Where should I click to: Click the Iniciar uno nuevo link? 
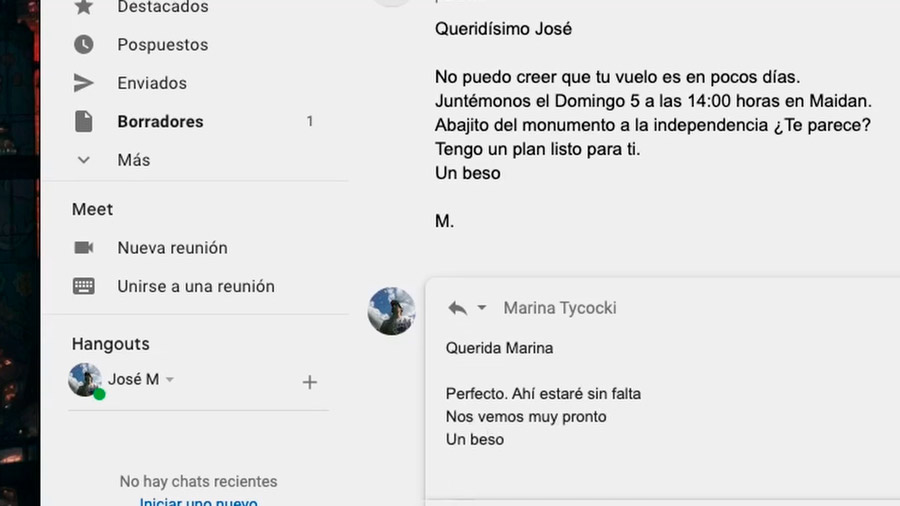(199, 501)
